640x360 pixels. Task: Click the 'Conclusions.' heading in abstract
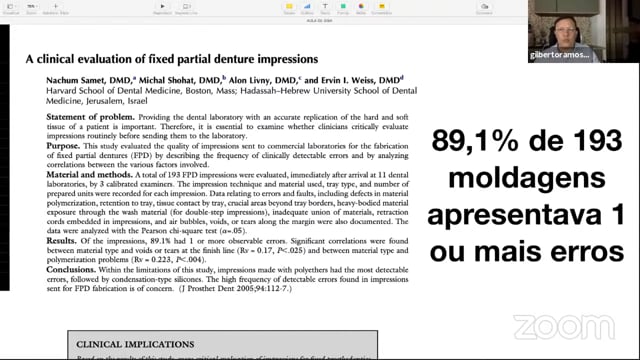click(x=71, y=270)
